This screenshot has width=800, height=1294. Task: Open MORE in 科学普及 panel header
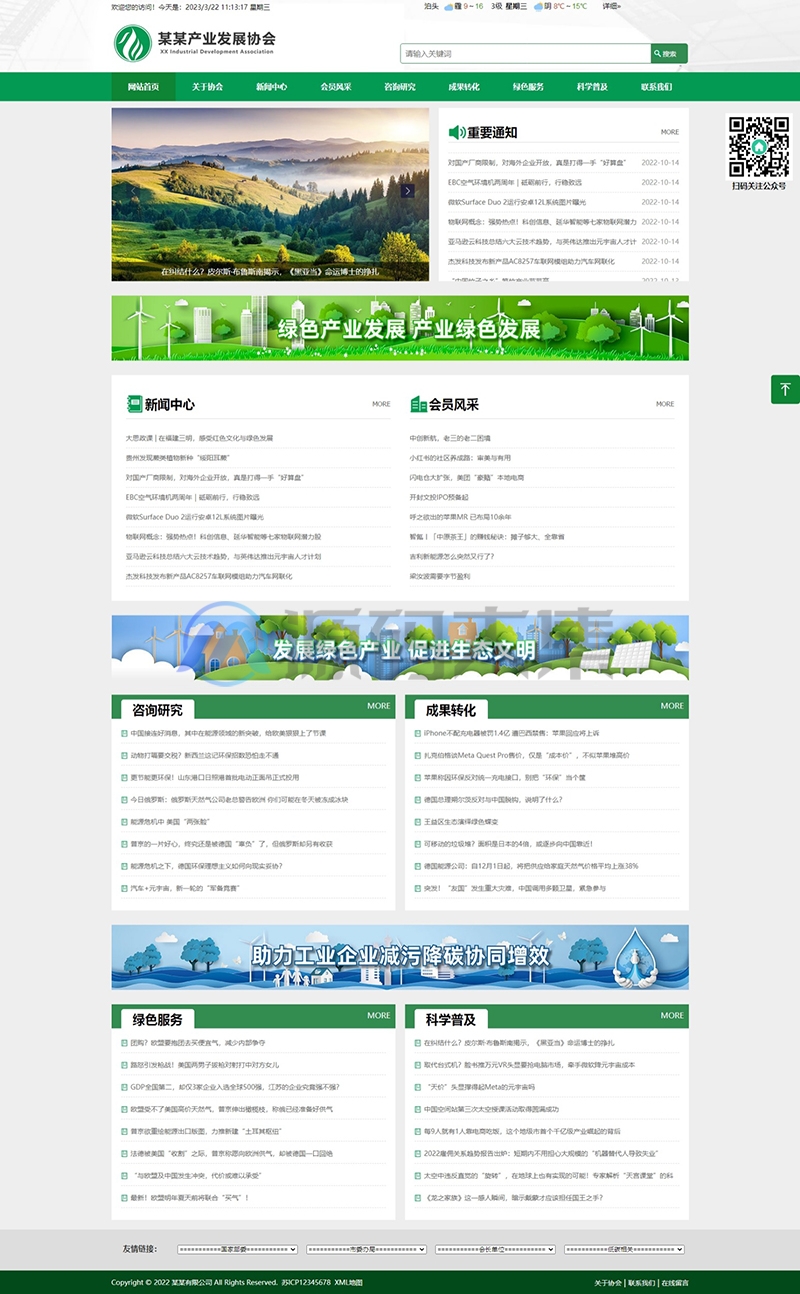pyautogui.click(x=672, y=1015)
